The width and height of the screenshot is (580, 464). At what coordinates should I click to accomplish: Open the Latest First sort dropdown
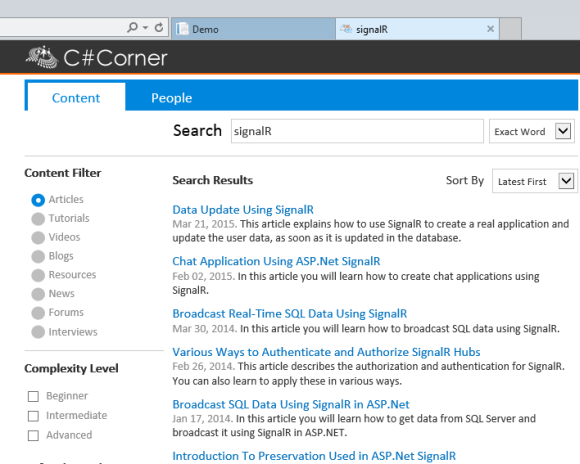tap(566, 181)
